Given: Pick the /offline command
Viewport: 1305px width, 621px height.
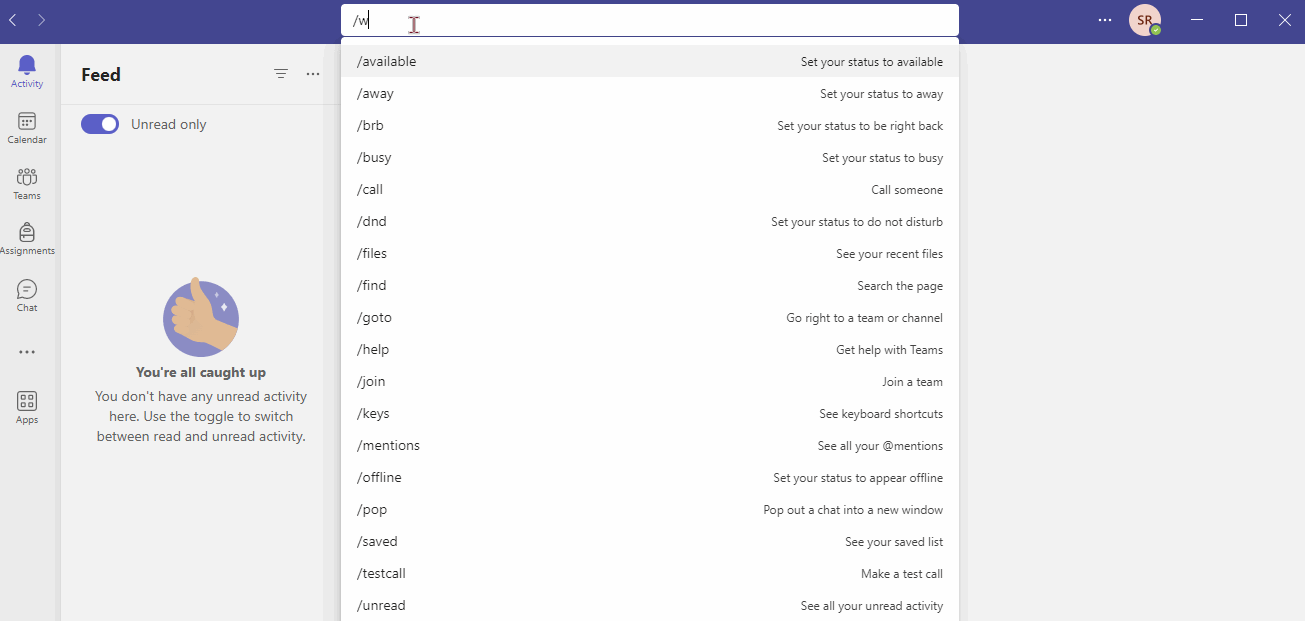Looking at the screenshot, I should pos(650,478).
